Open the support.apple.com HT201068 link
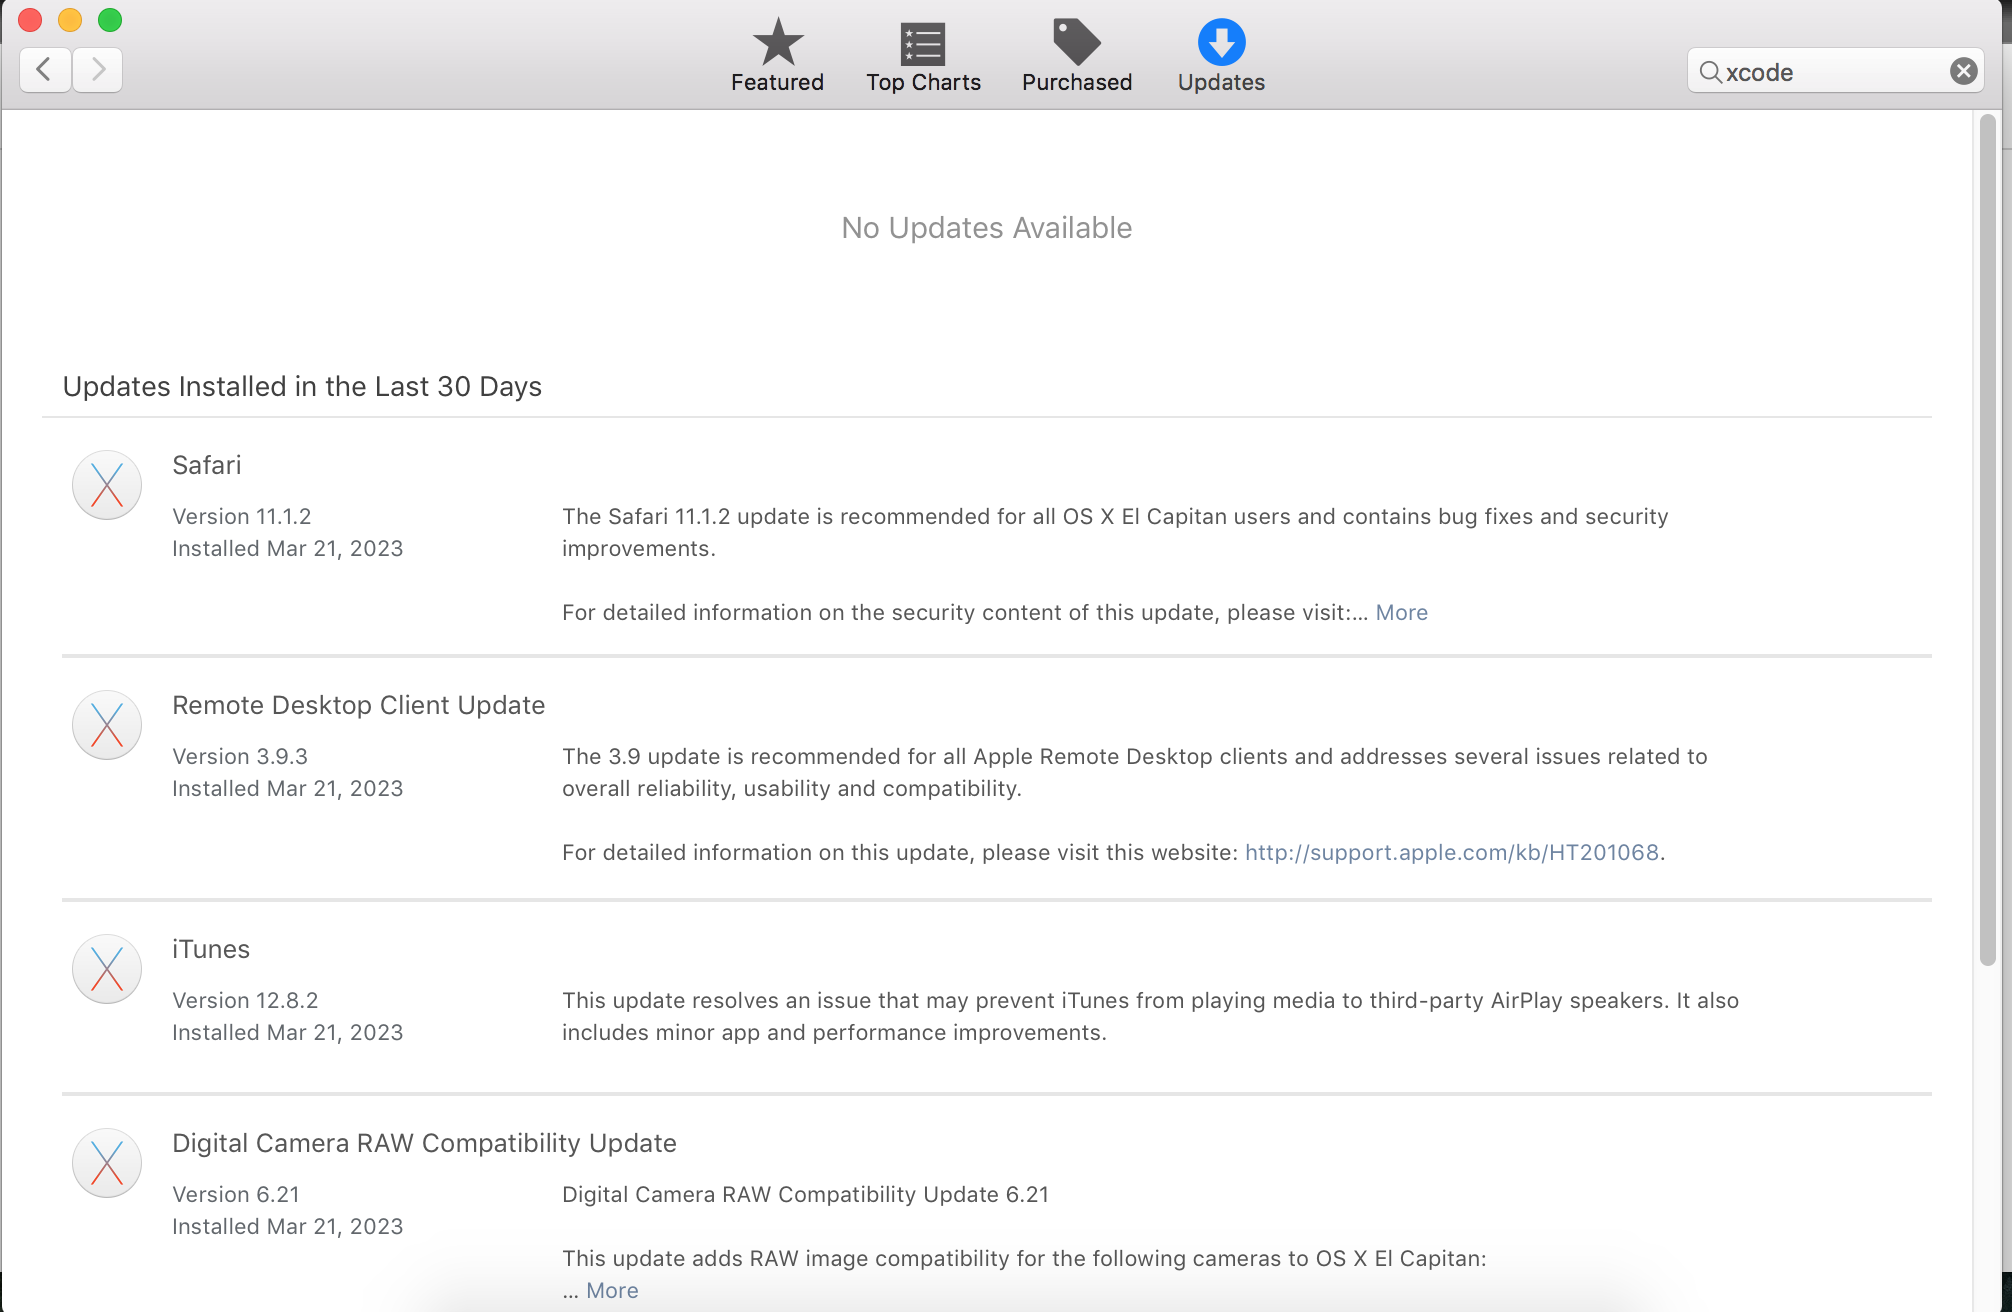 1451,852
